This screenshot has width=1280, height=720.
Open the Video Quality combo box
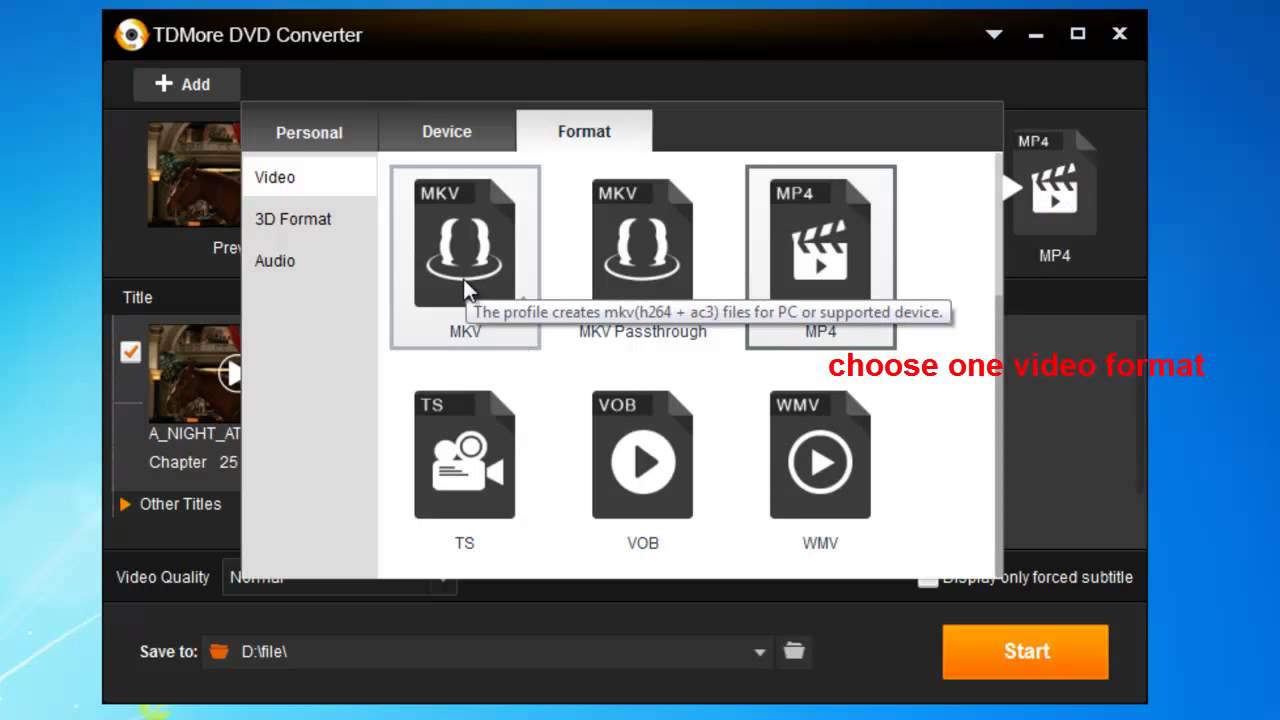point(340,577)
